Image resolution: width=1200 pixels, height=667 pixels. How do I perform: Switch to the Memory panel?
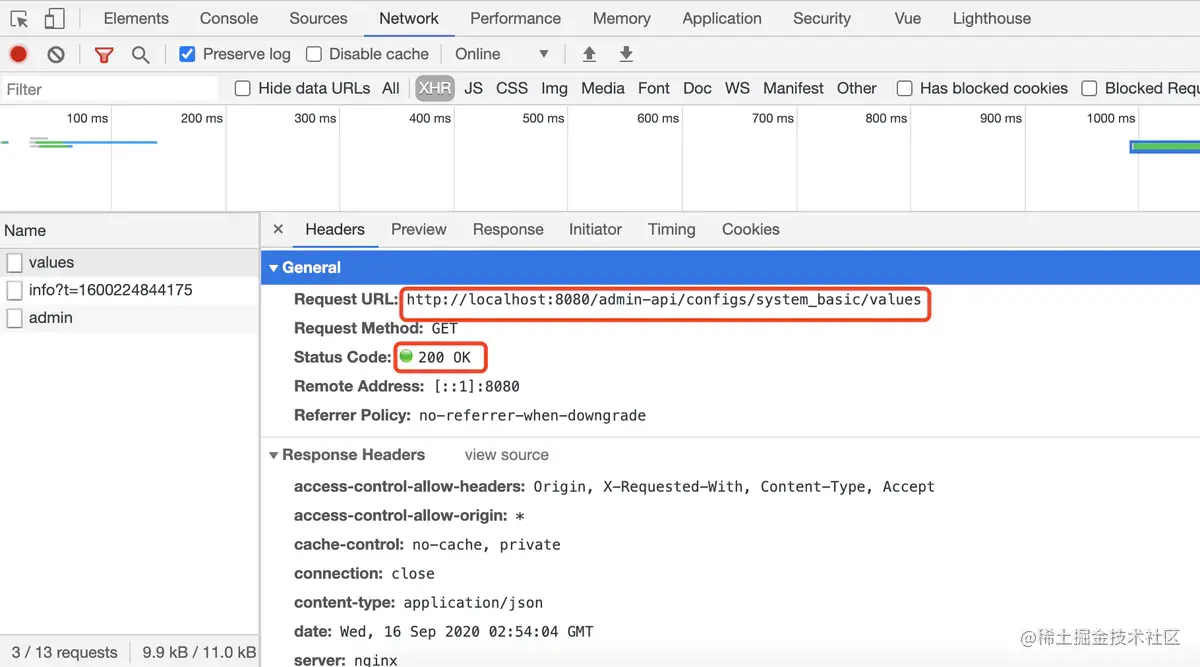click(622, 18)
